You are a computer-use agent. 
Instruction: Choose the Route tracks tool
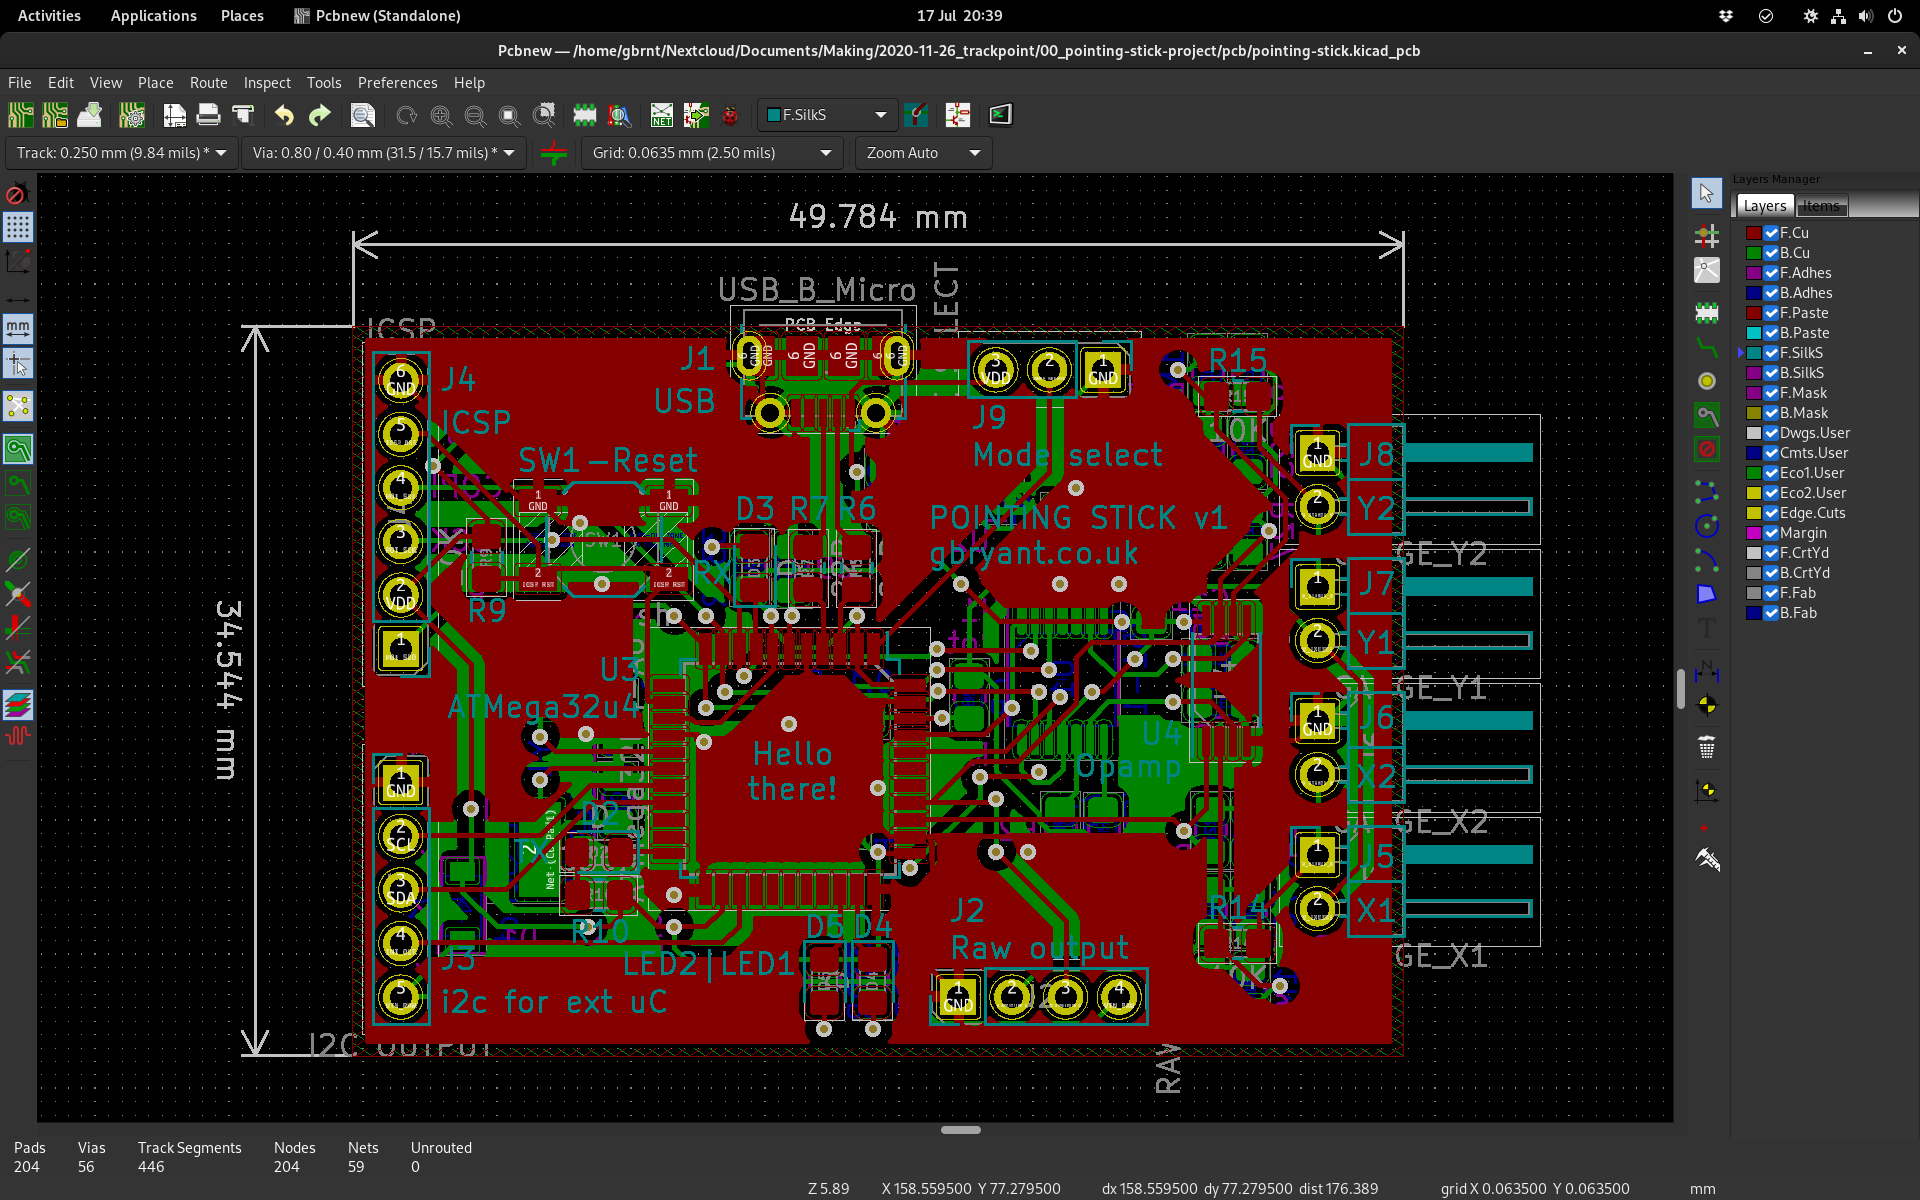[x=1707, y=347]
